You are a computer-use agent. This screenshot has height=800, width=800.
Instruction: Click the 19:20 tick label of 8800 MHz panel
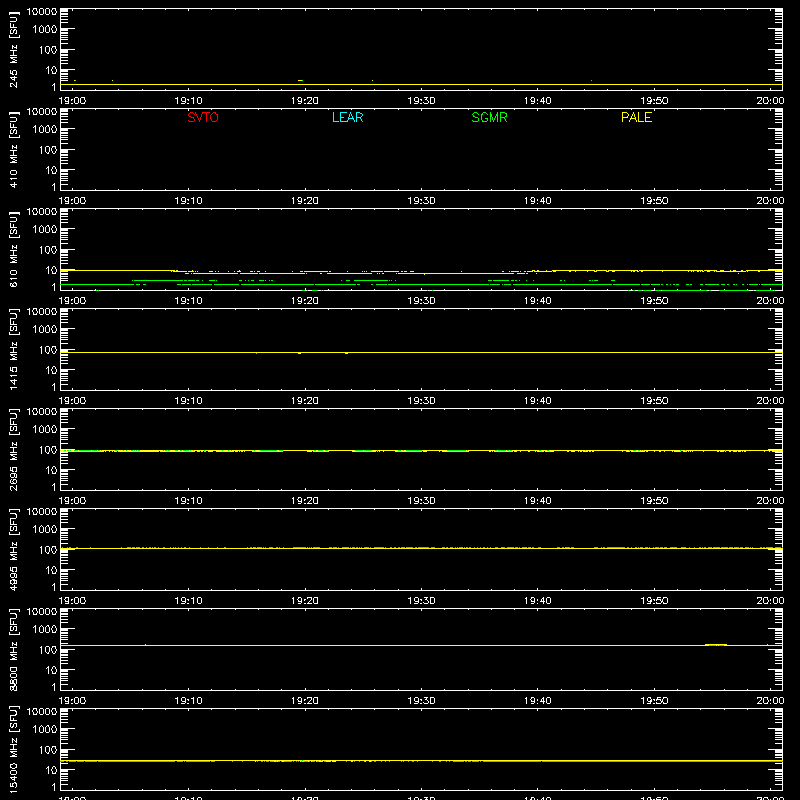tap(305, 701)
